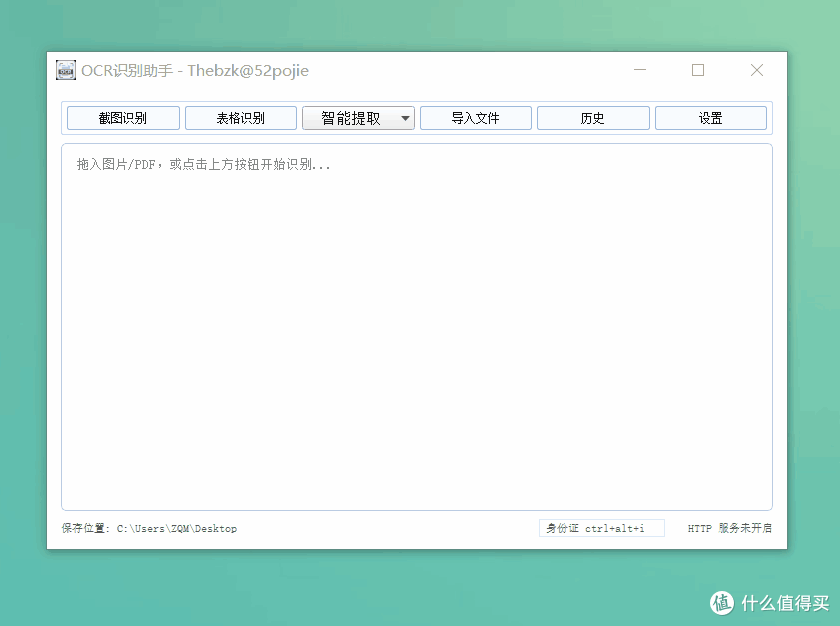The height and width of the screenshot is (626, 840).
Task: Expand the 智能提取 dropdown arrow
Action: [x=406, y=118]
